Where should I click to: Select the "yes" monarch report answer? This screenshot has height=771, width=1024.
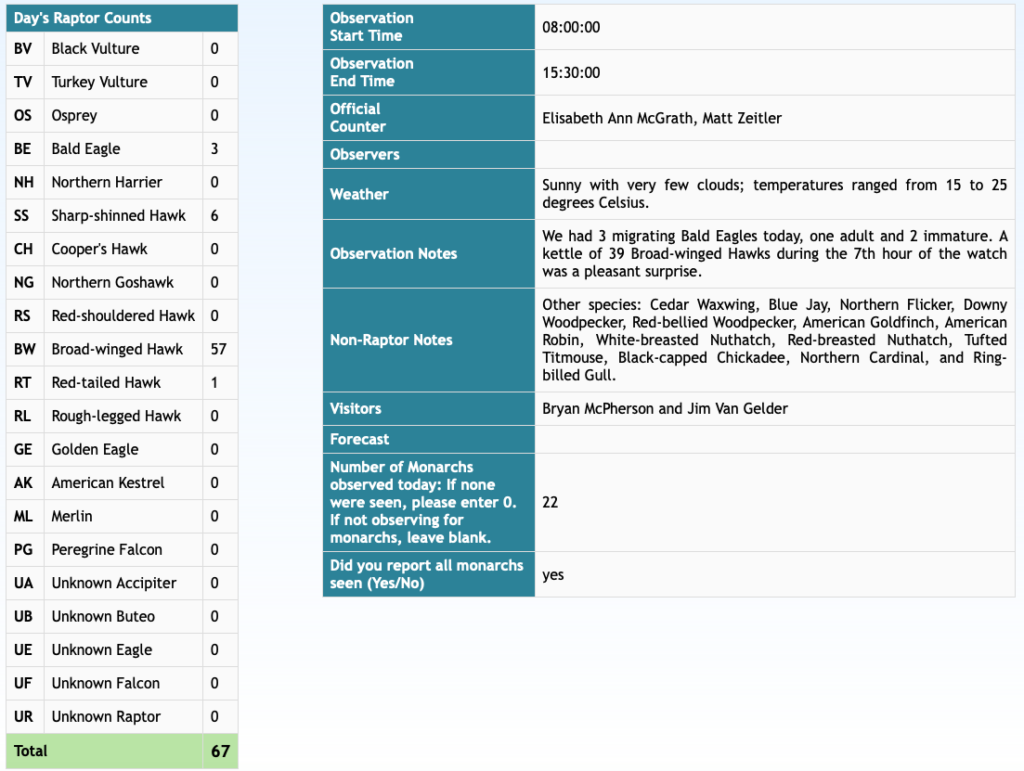[552, 575]
